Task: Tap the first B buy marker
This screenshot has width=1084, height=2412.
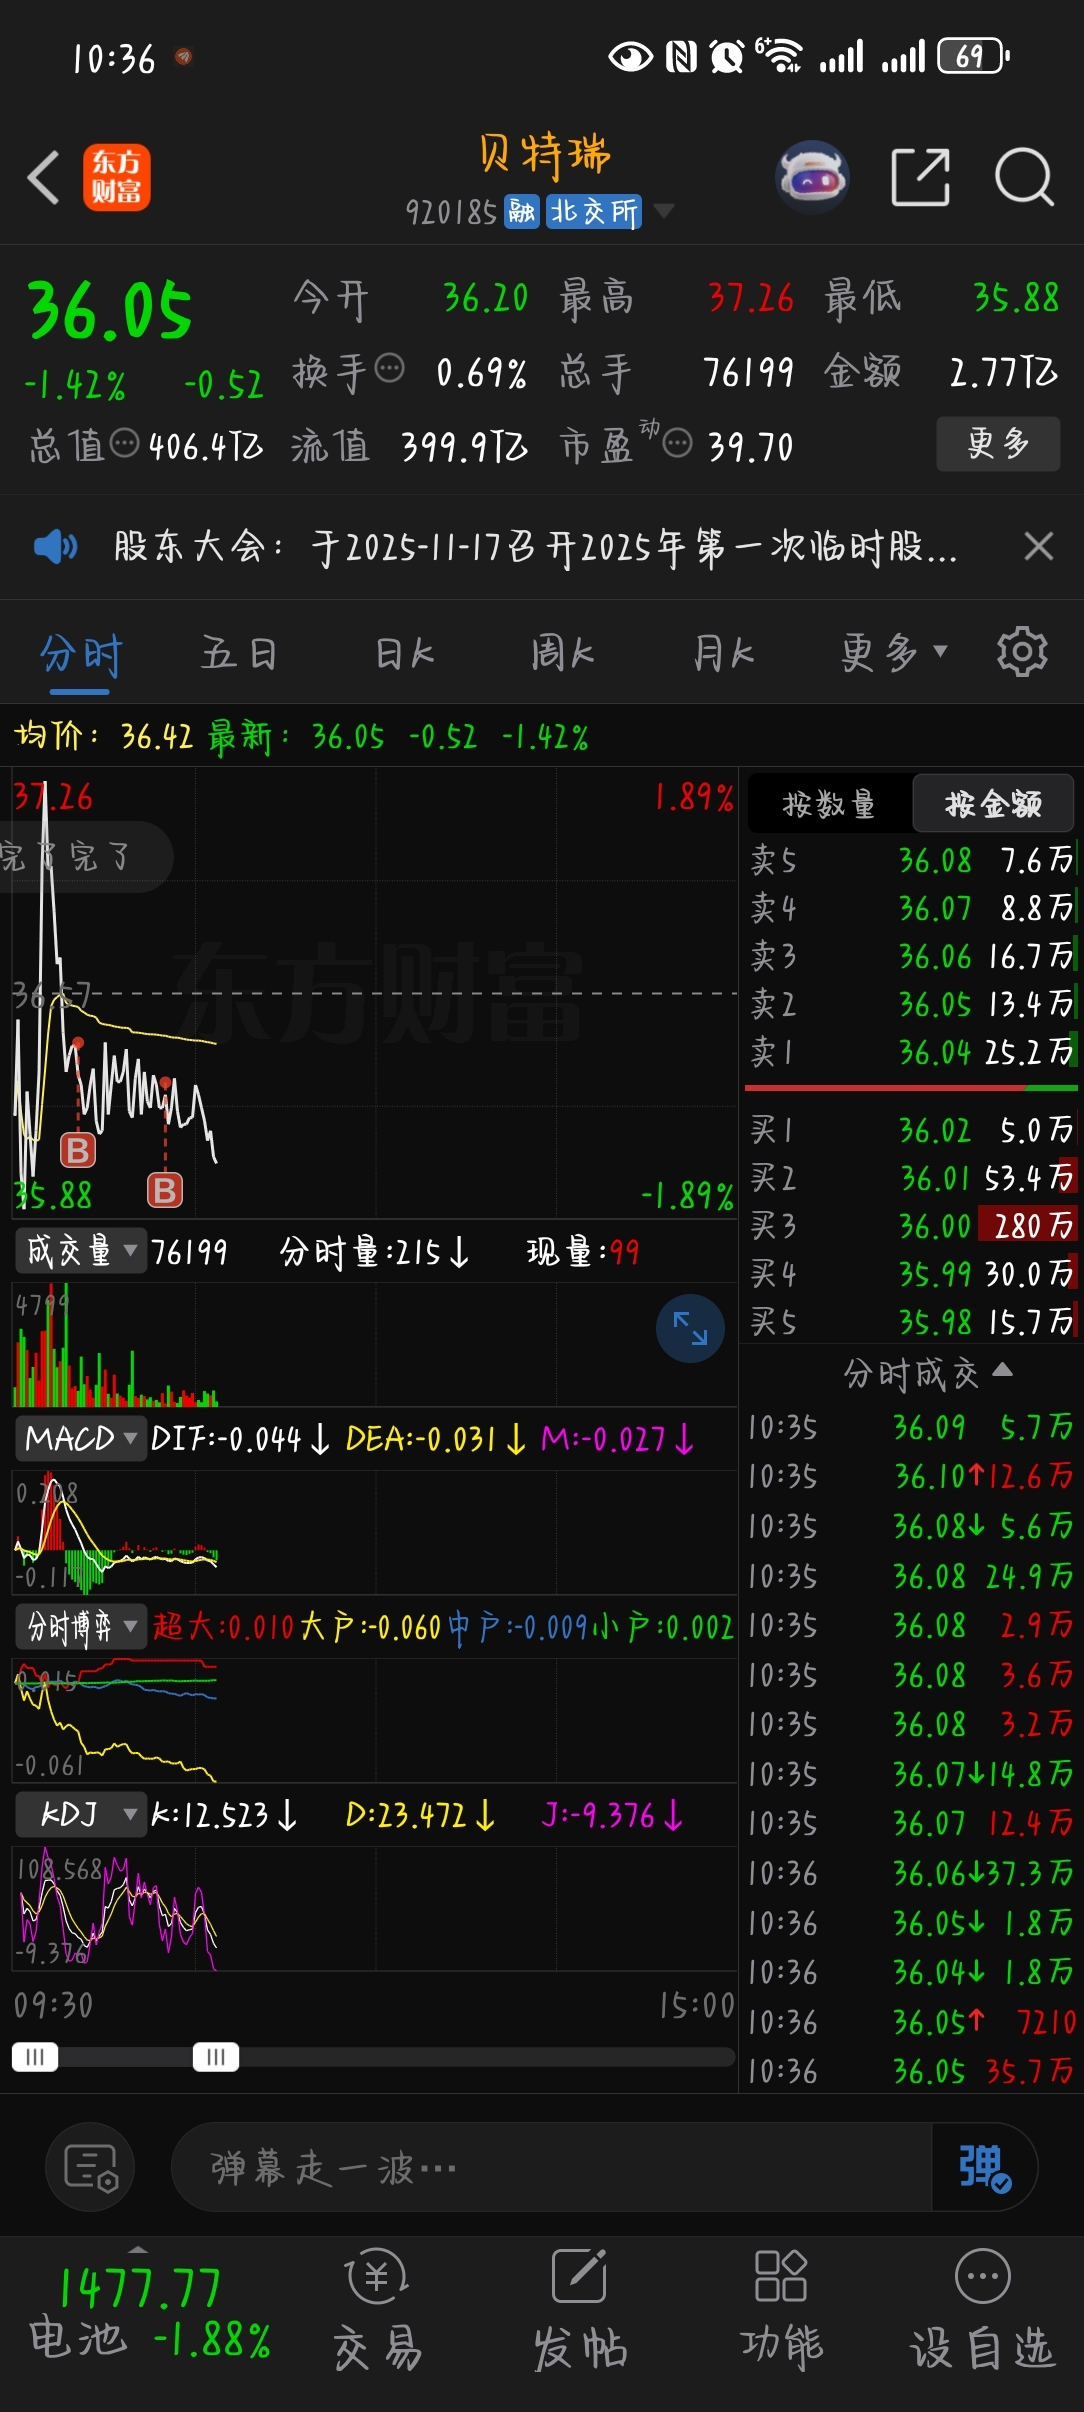Action: coord(78,1150)
